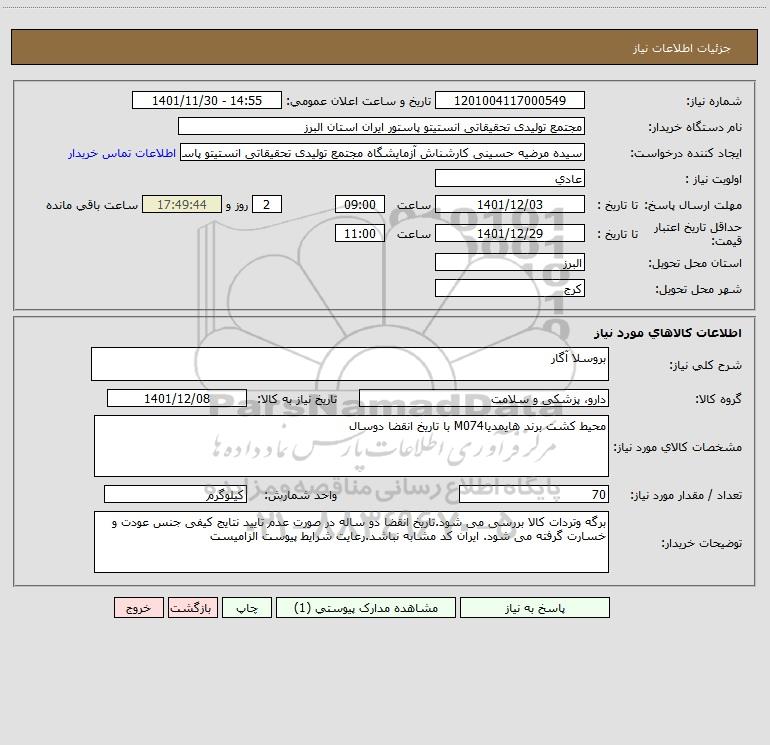Click the شماره نیاز label
The height and width of the screenshot is (745, 770).
[714, 101]
